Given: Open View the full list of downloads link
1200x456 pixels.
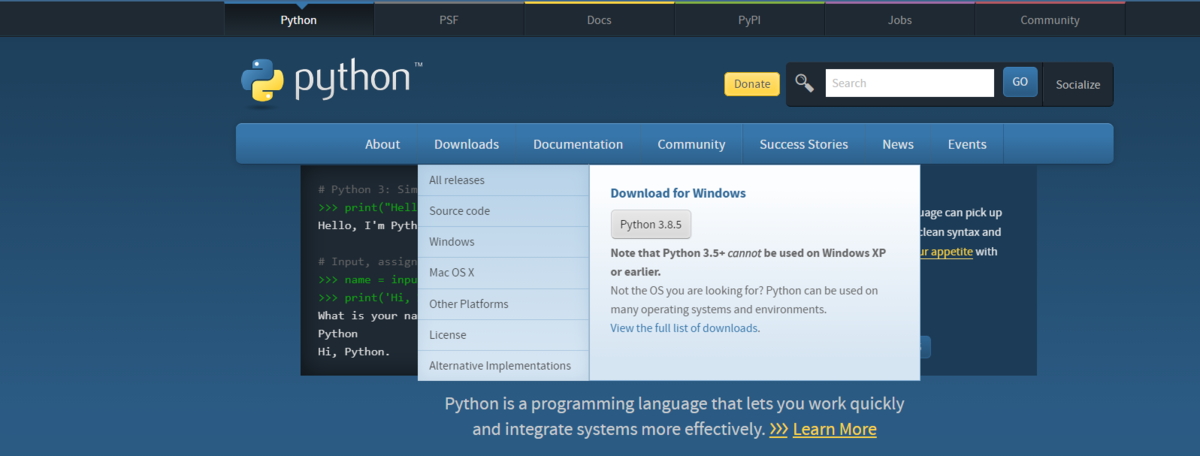Looking at the screenshot, I should pos(684,328).
